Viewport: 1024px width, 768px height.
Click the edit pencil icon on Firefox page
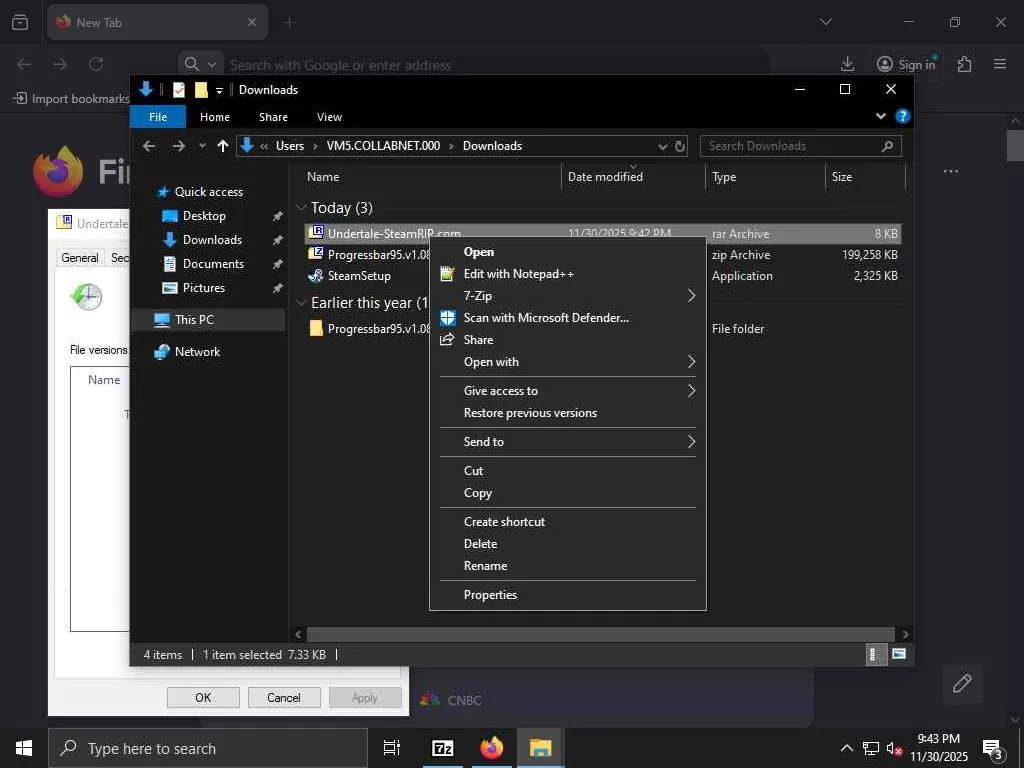[x=962, y=684]
